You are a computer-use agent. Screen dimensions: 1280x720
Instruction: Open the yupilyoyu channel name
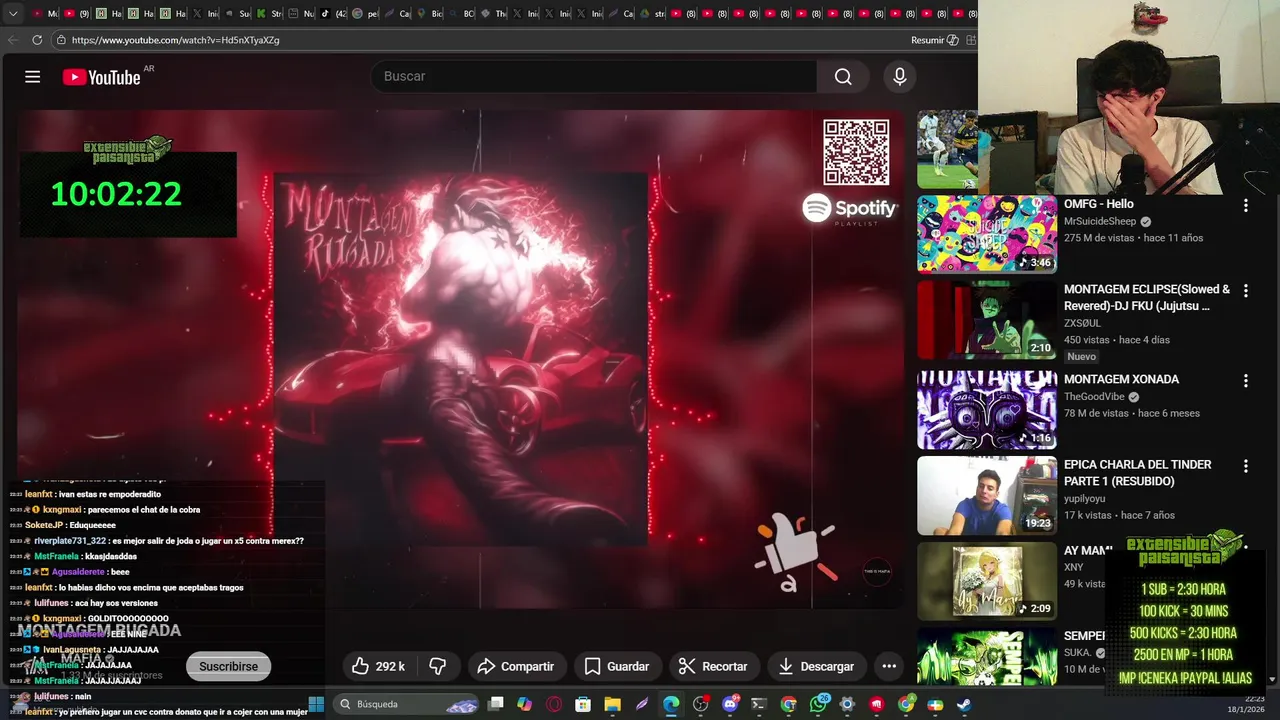pos(1085,499)
